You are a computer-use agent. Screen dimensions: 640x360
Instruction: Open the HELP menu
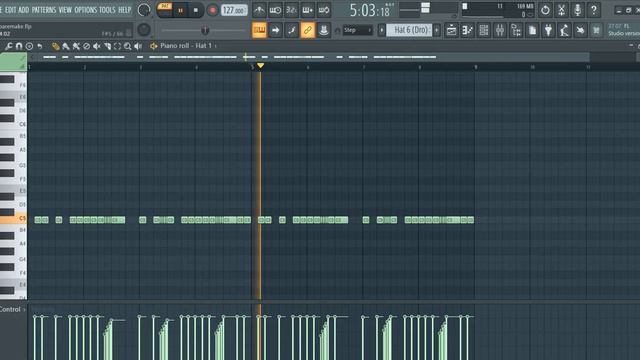124,10
